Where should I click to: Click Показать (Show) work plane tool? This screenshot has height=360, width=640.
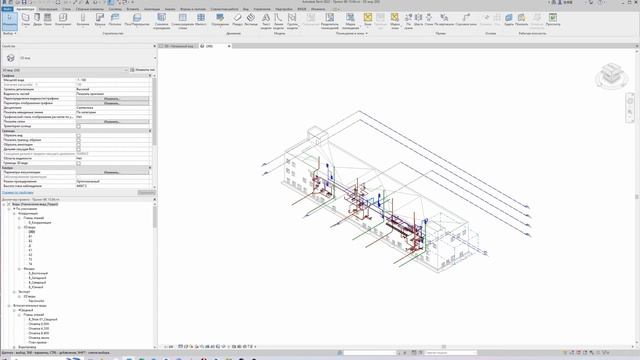tap(521, 20)
